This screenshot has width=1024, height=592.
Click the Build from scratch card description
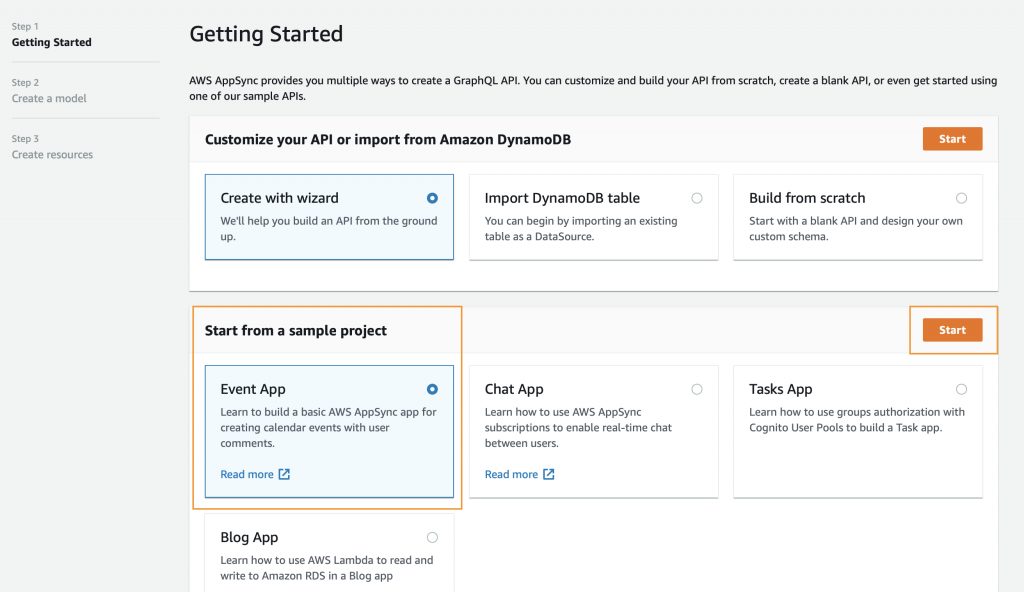[855, 229]
